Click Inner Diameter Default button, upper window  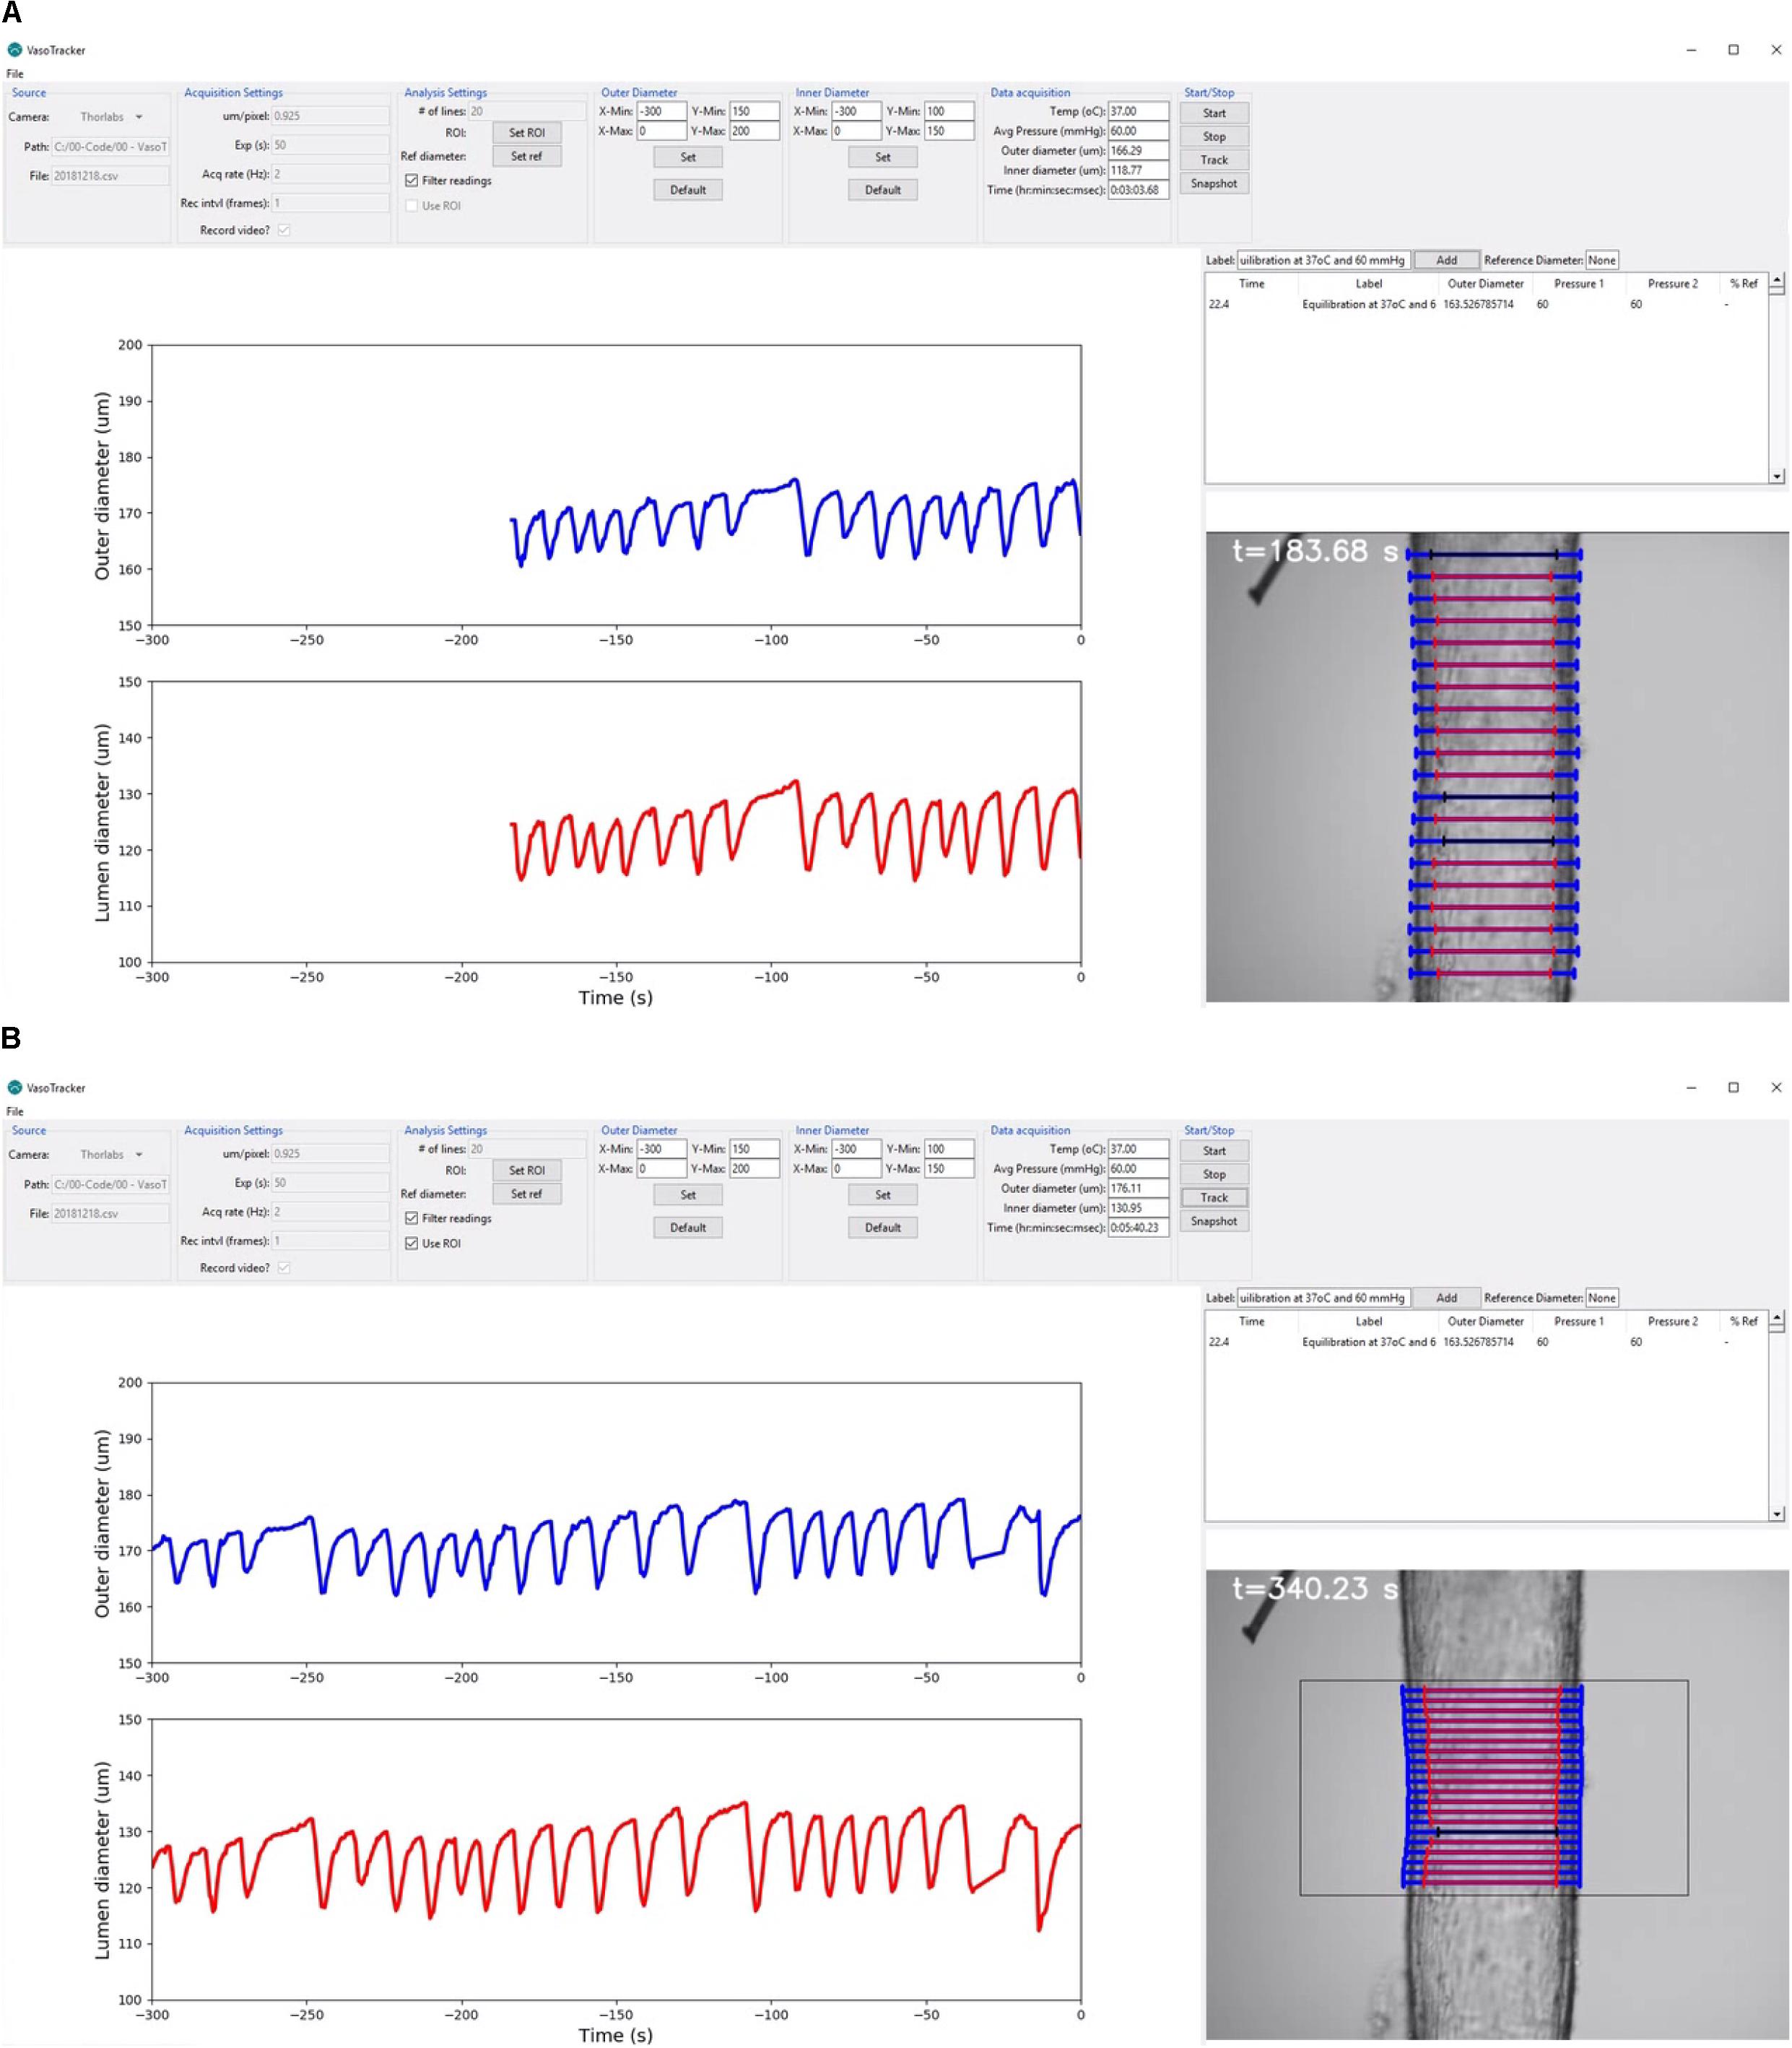(883, 190)
